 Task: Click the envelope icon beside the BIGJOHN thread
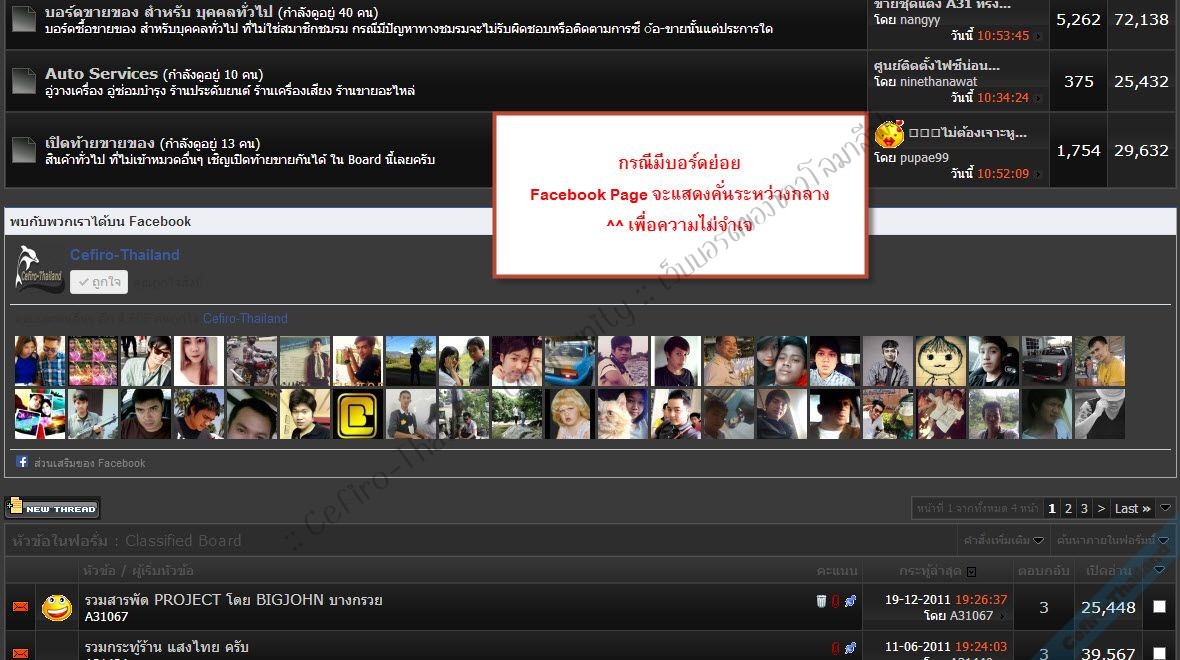(20, 607)
